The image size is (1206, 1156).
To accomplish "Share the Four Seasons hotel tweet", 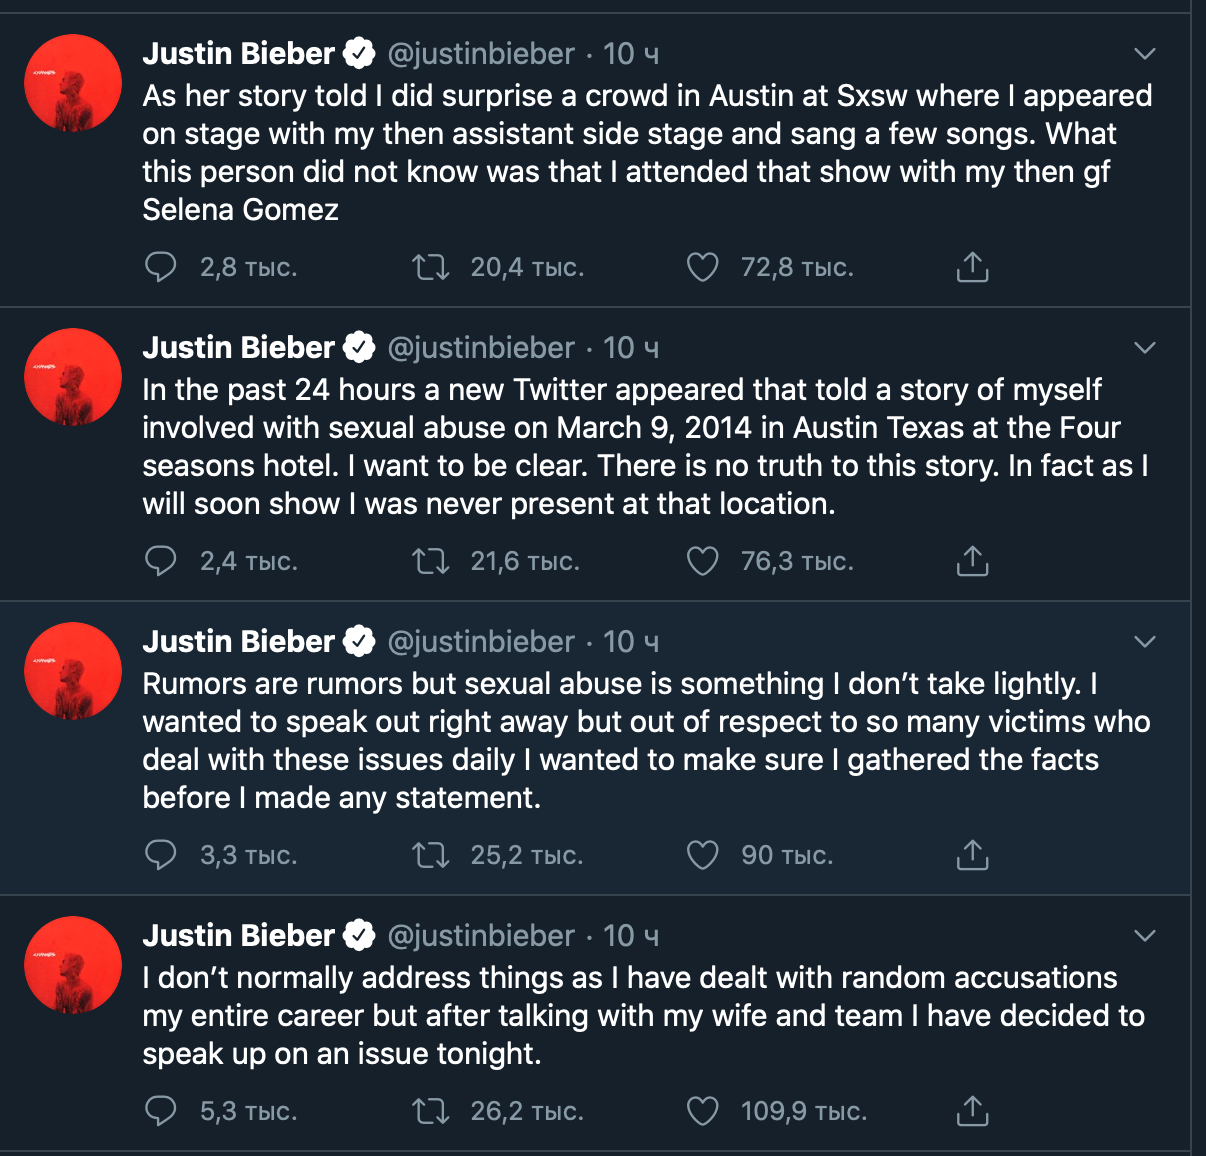I will [972, 561].
